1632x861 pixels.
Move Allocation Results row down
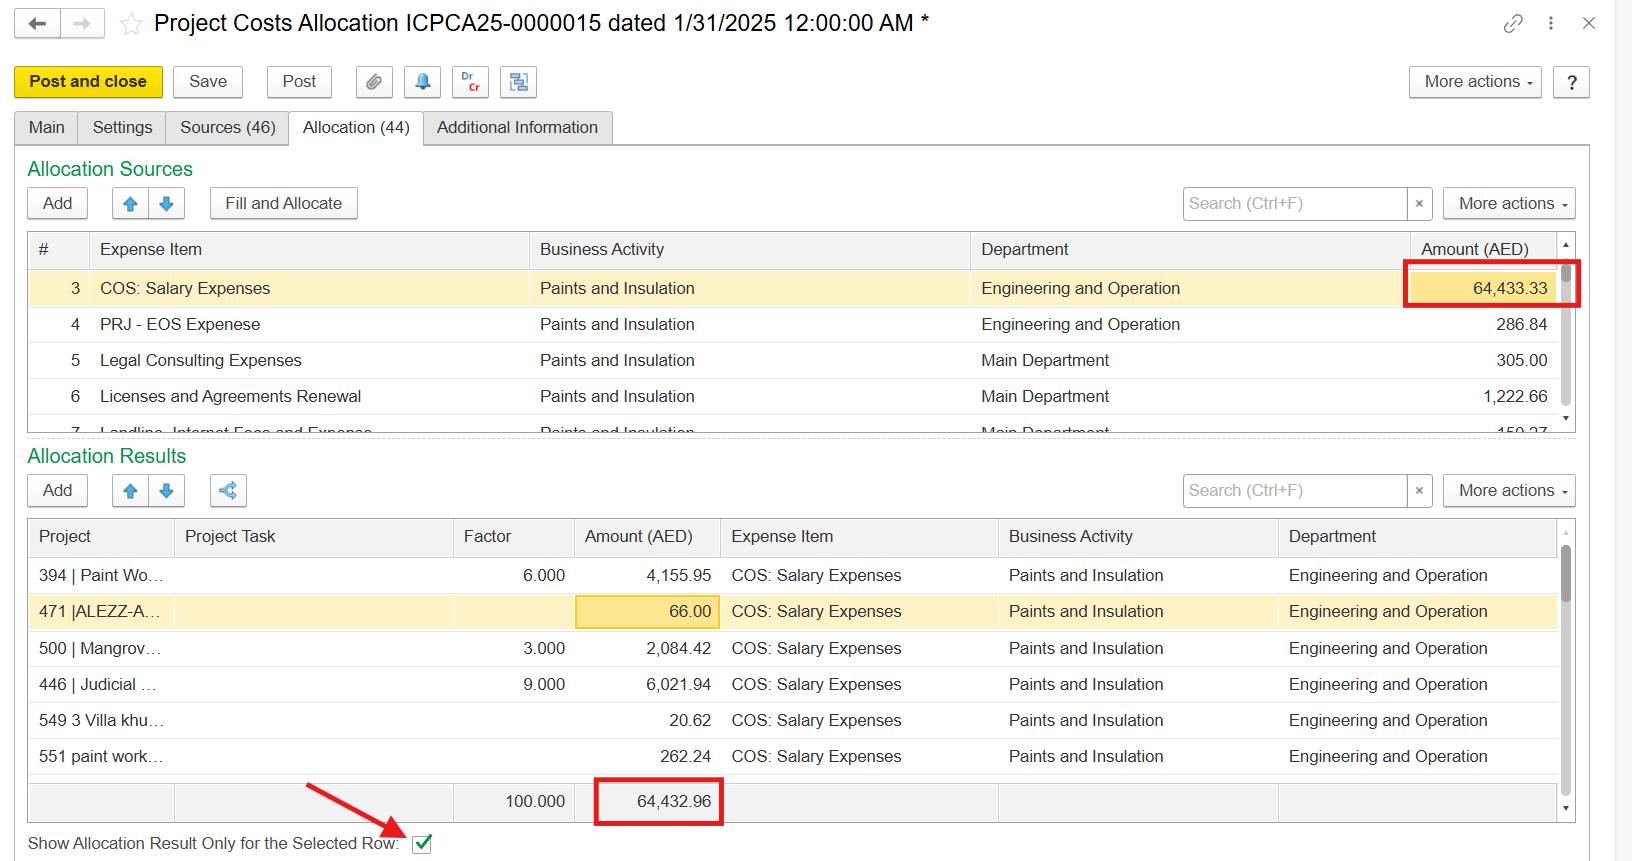coord(166,491)
